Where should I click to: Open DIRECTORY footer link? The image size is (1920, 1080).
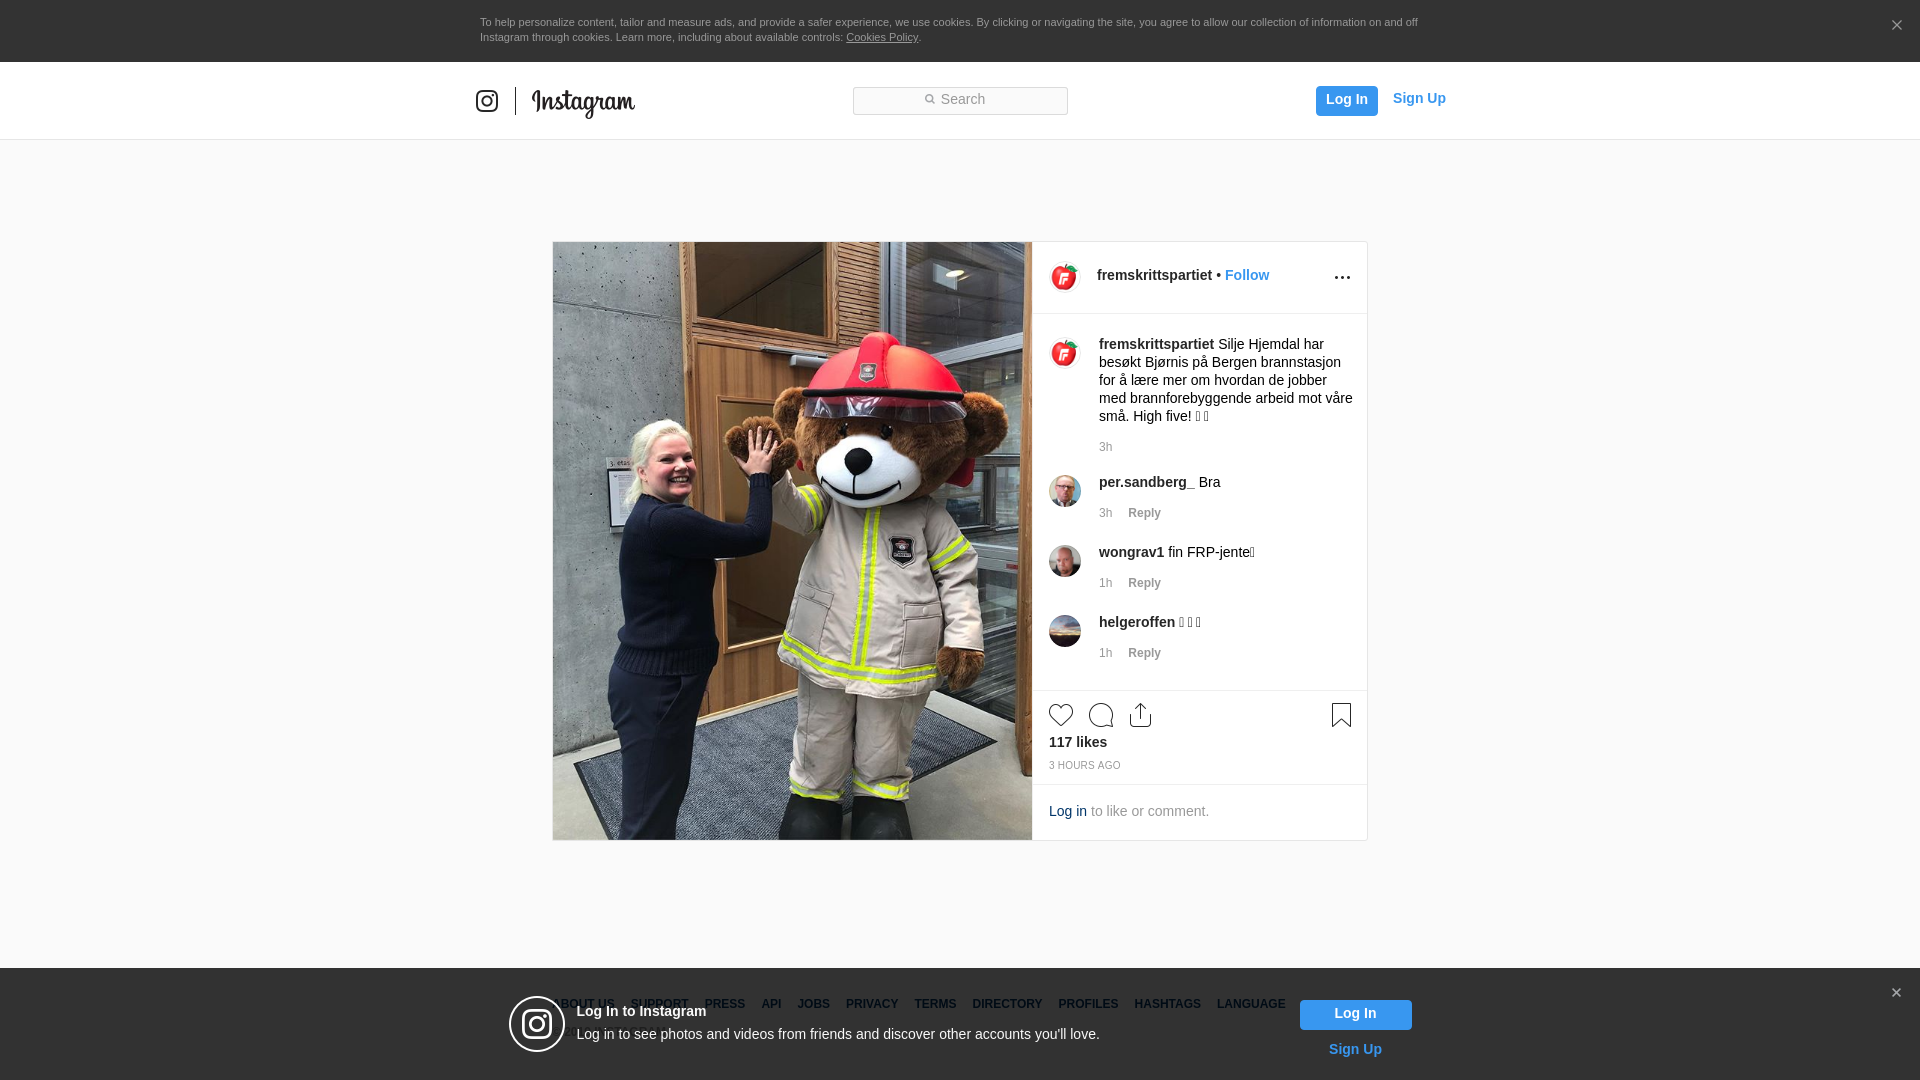click(1007, 1004)
